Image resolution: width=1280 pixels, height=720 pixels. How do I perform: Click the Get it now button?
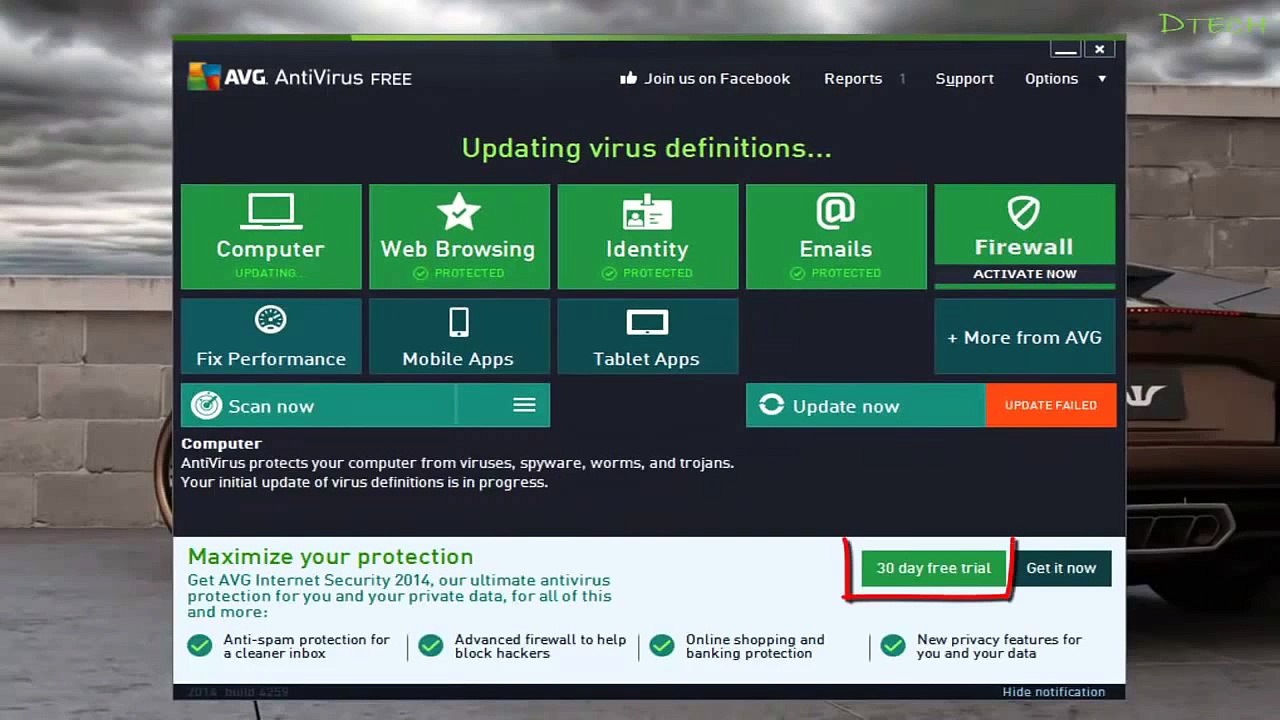point(1061,568)
